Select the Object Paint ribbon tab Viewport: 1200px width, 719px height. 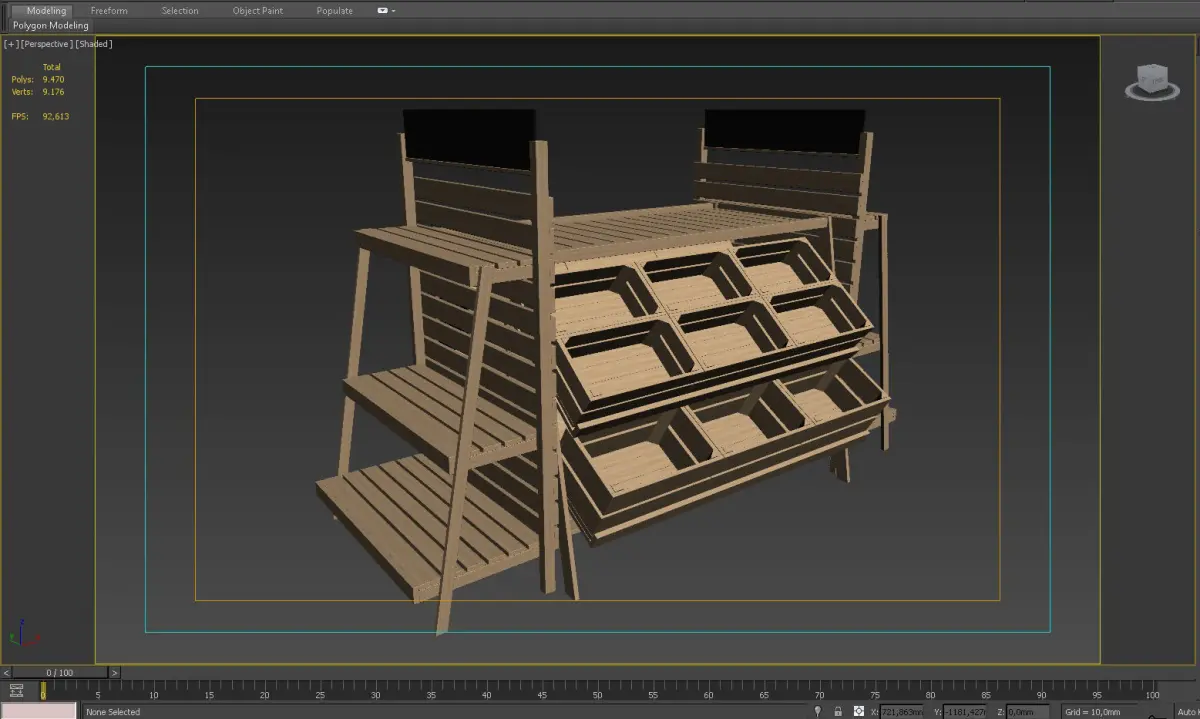(x=258, y=10)
